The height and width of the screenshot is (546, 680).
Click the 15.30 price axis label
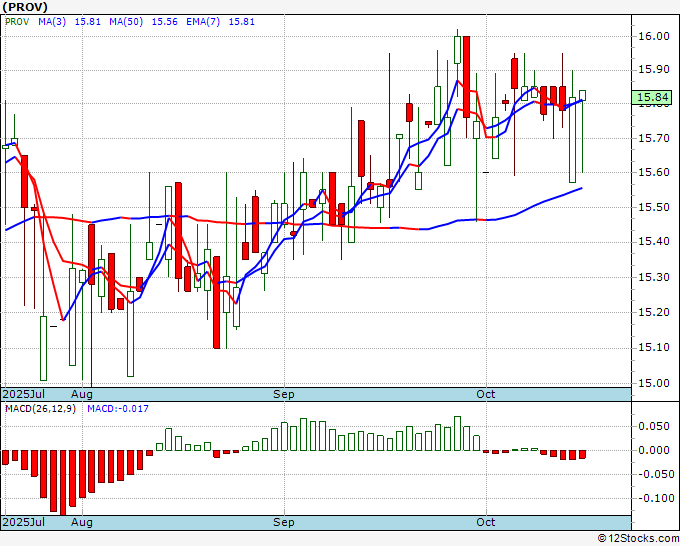654,277
